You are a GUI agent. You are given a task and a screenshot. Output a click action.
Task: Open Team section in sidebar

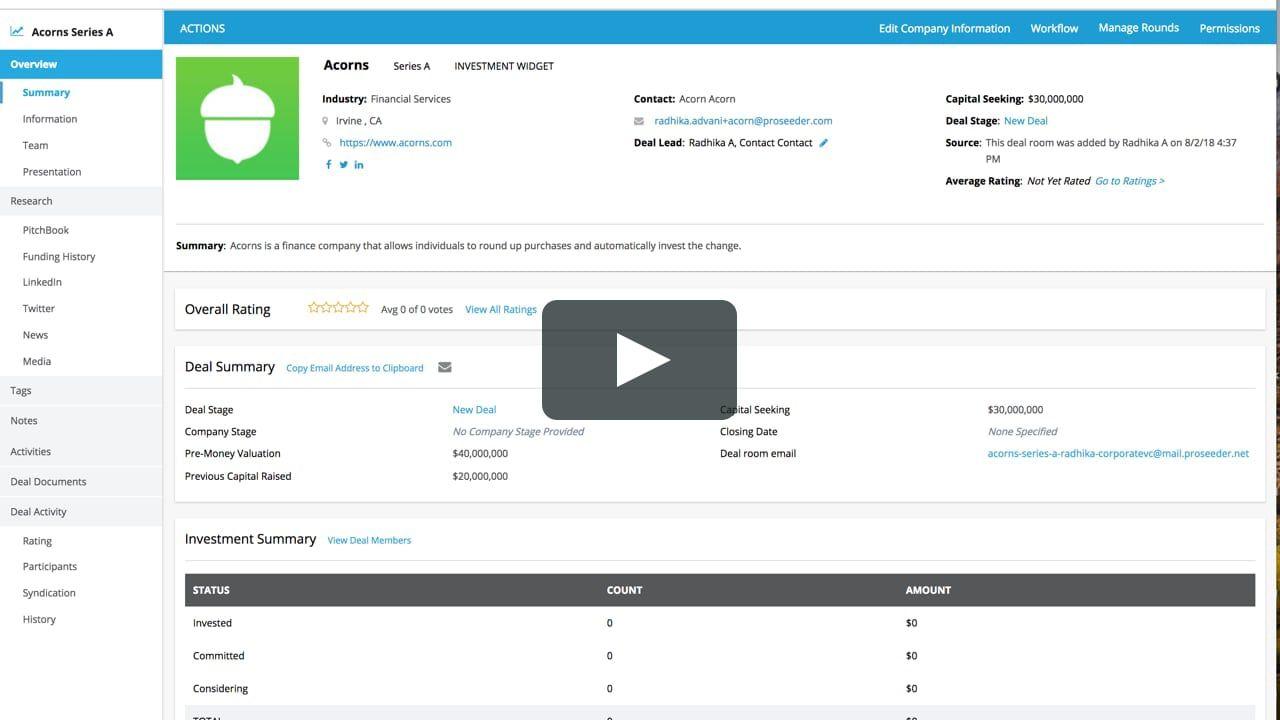[x=35, y=145]
